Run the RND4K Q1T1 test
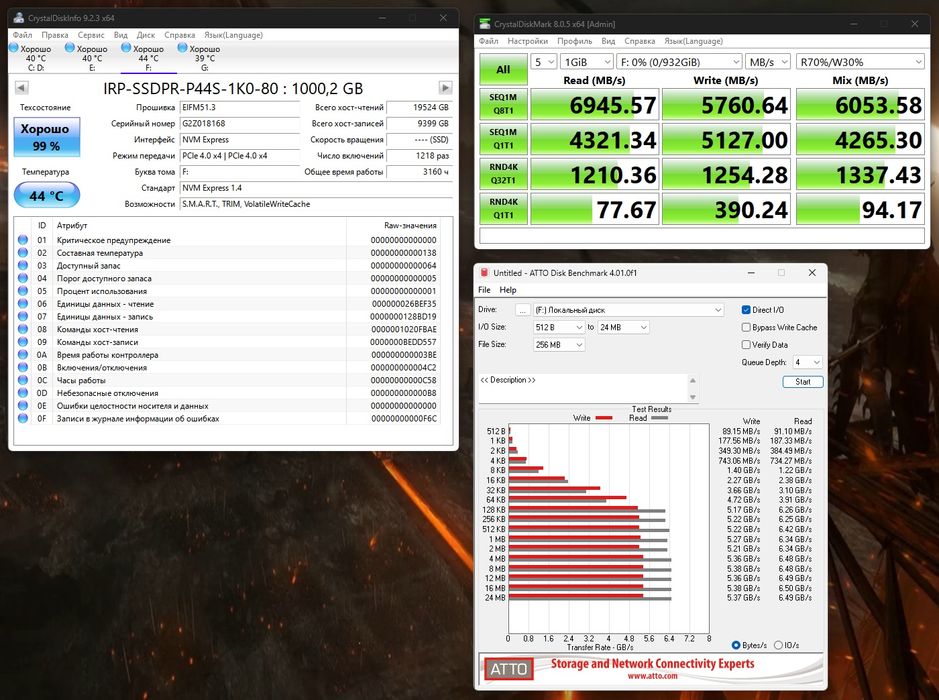The height and width of the screenshot is (700, 939). (x=503, y=208)
